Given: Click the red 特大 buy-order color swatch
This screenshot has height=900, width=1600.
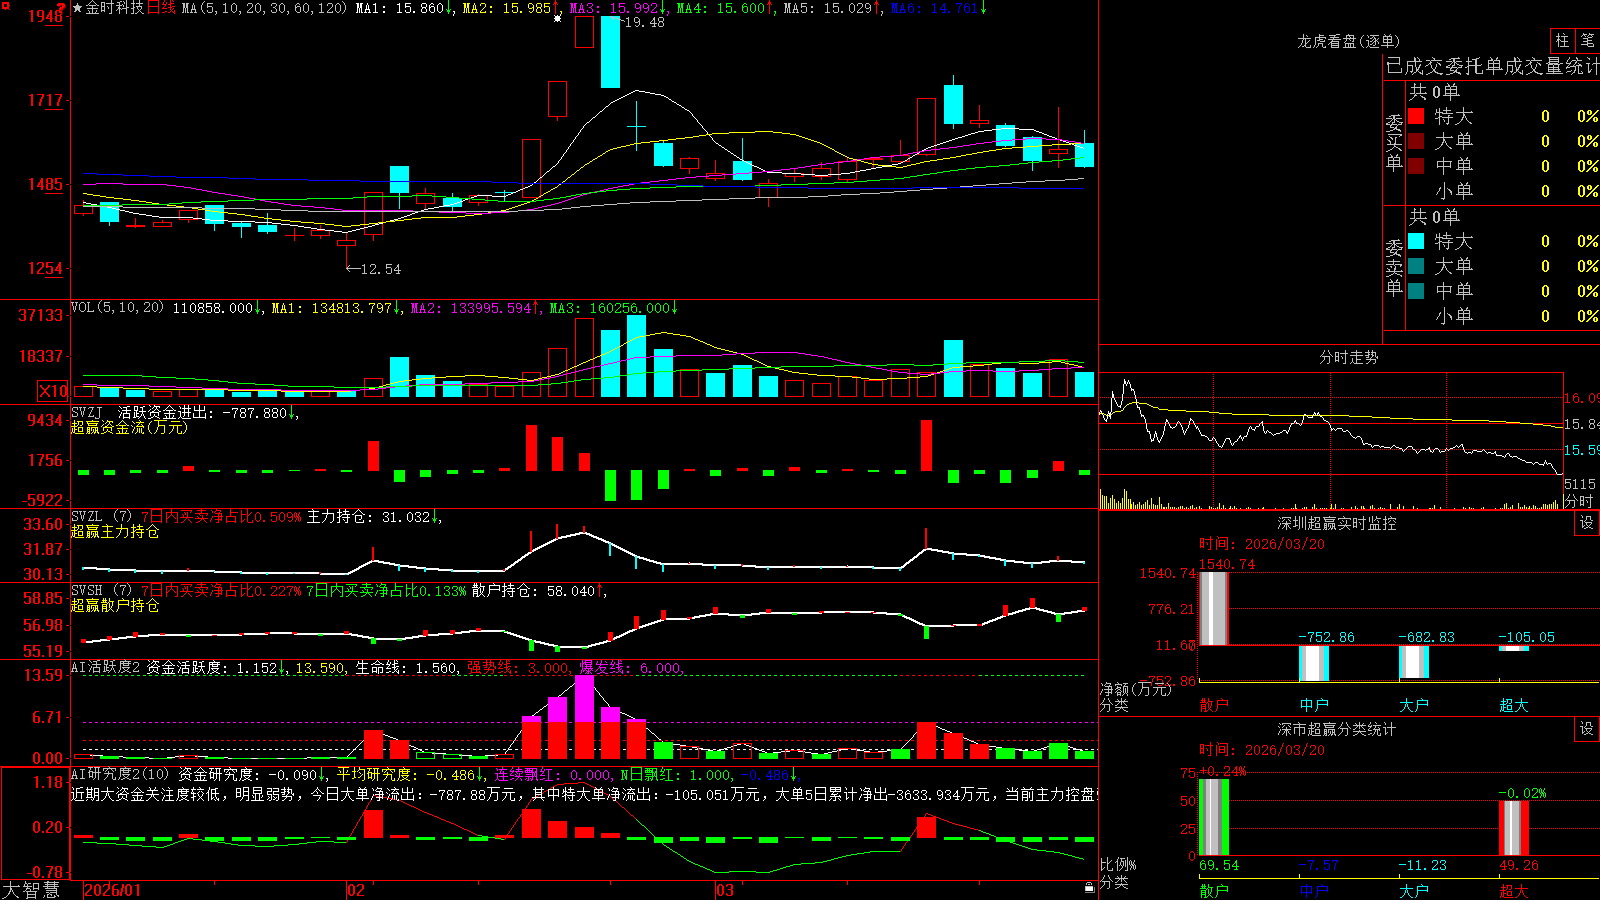Looking at the screenshot, I should (1416, 116).
